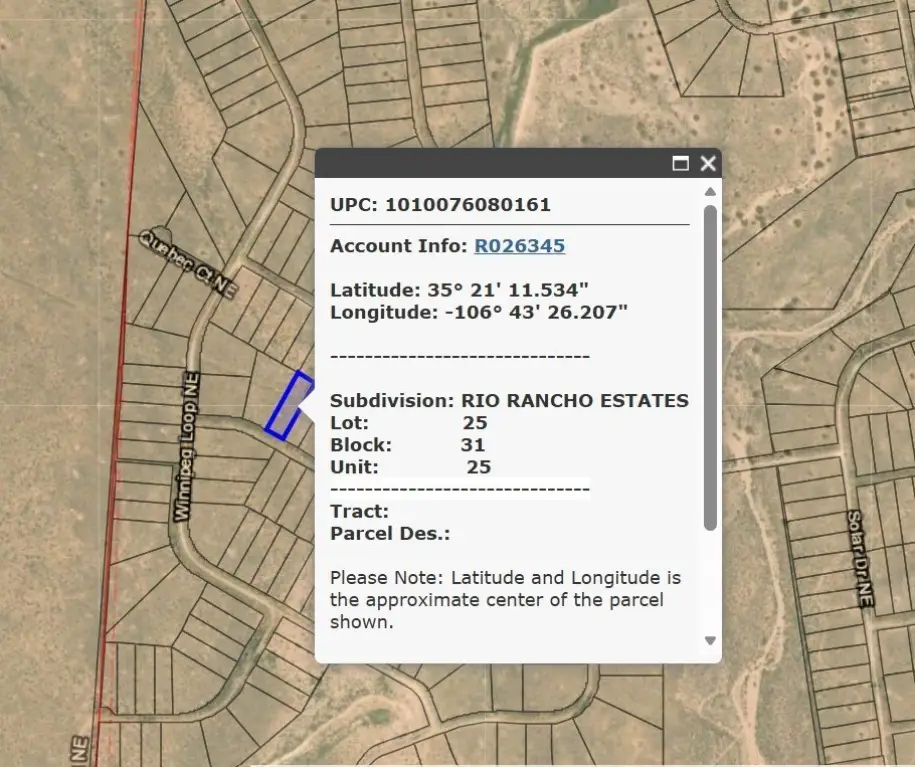Maximize the parcel info popup
This screenshot has height=767, width=915.
click(681, 164)
